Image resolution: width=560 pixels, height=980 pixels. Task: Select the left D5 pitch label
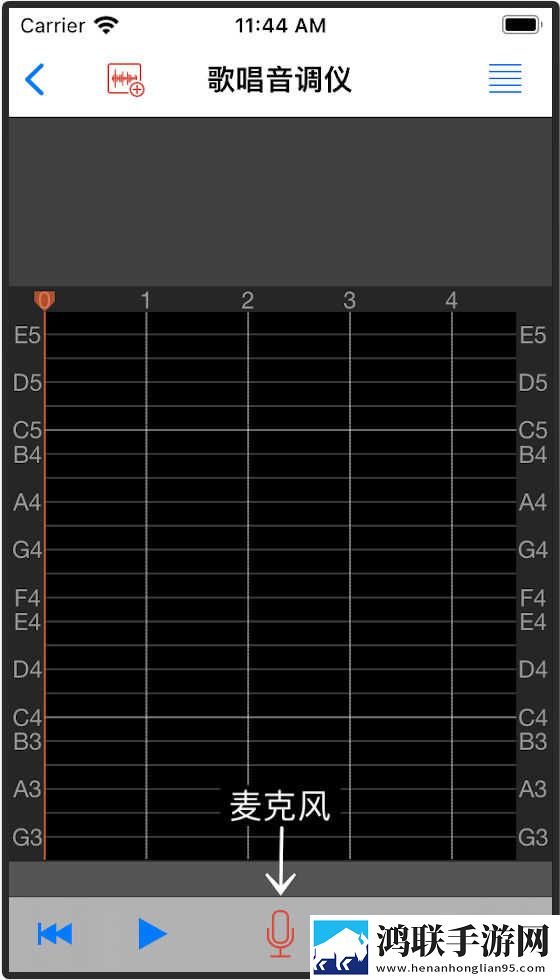pos(28,382)
